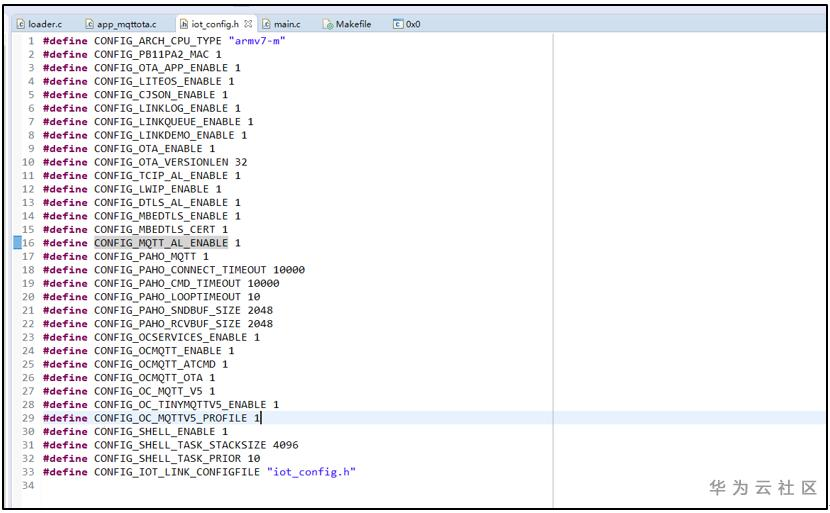Switch to the main.c tab
The width and height of the screenshot is (830, 513).
coord(282,24)
